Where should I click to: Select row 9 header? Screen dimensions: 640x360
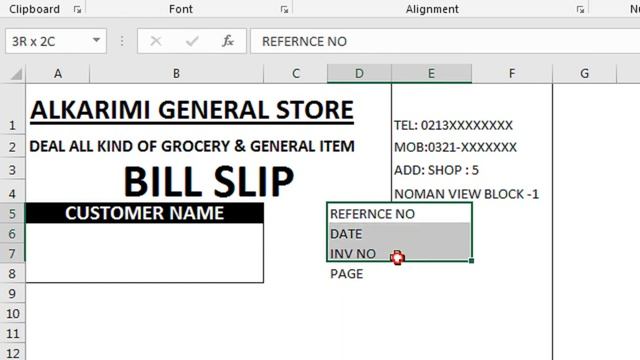[x=12, y=293]
